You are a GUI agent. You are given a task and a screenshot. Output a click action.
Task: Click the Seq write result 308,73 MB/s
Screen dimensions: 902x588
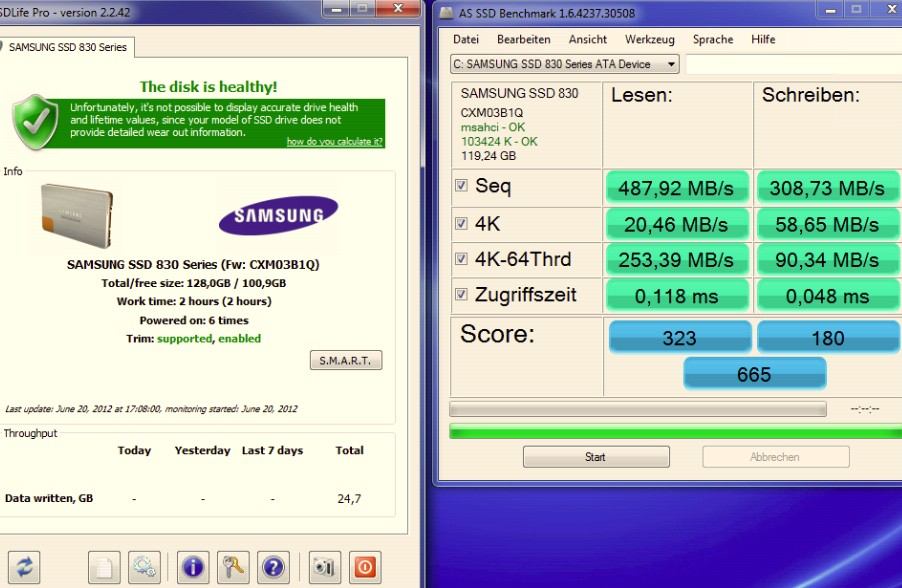pos(827,188)
